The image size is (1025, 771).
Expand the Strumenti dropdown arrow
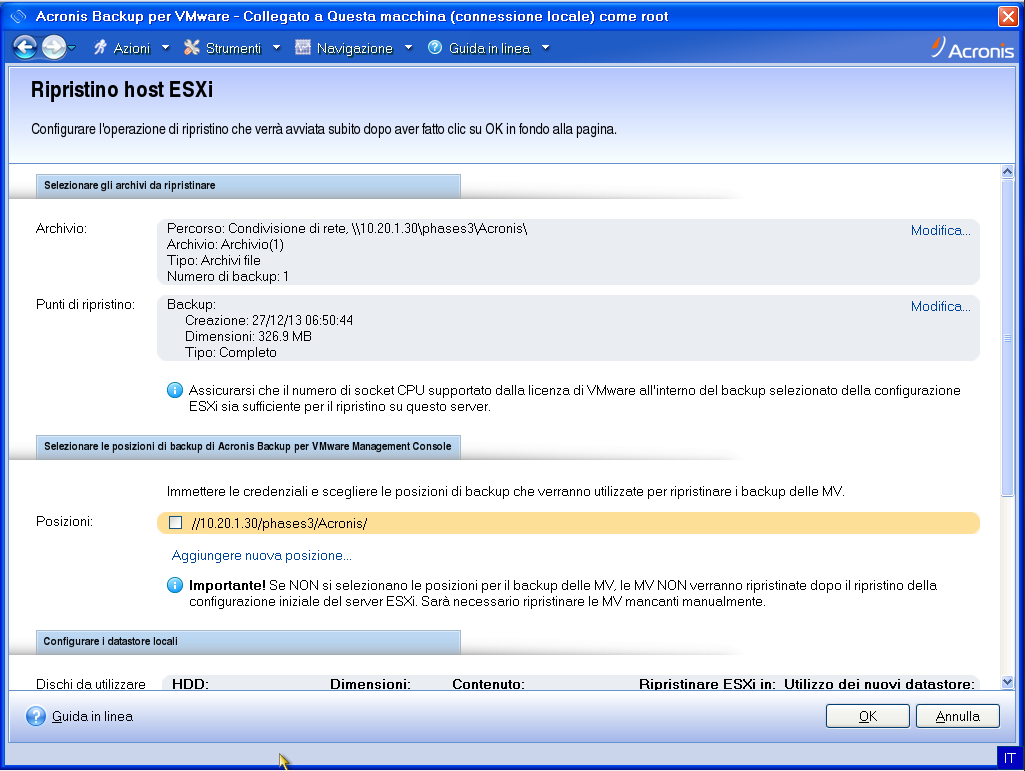point(277,48)
